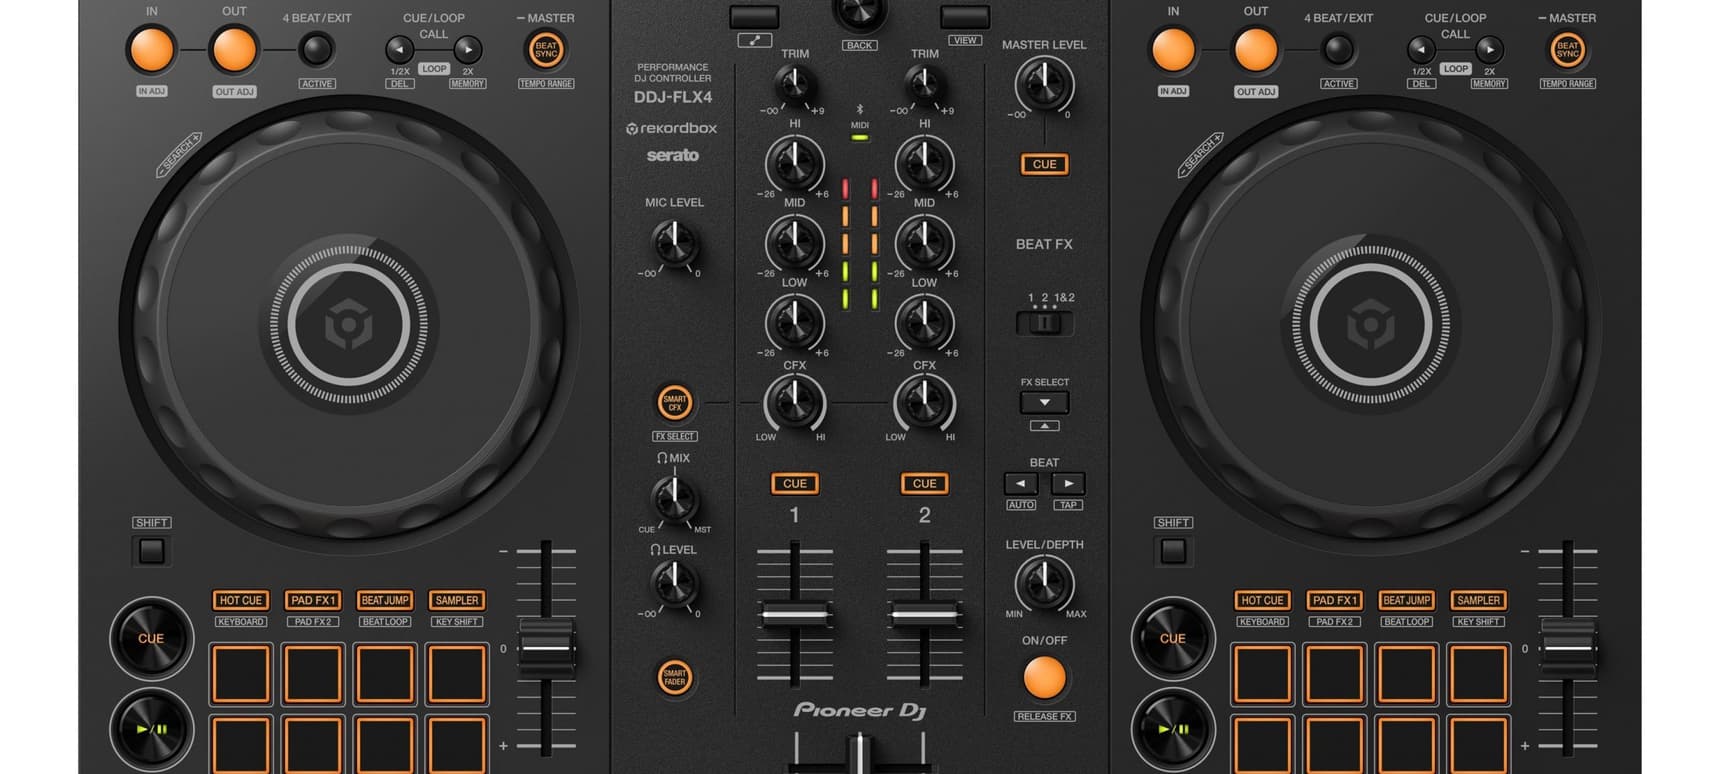Select right deck BEAT JUMP pad mode
The width and height of the screenshot is (1720, 774).
pos(1407,600)
